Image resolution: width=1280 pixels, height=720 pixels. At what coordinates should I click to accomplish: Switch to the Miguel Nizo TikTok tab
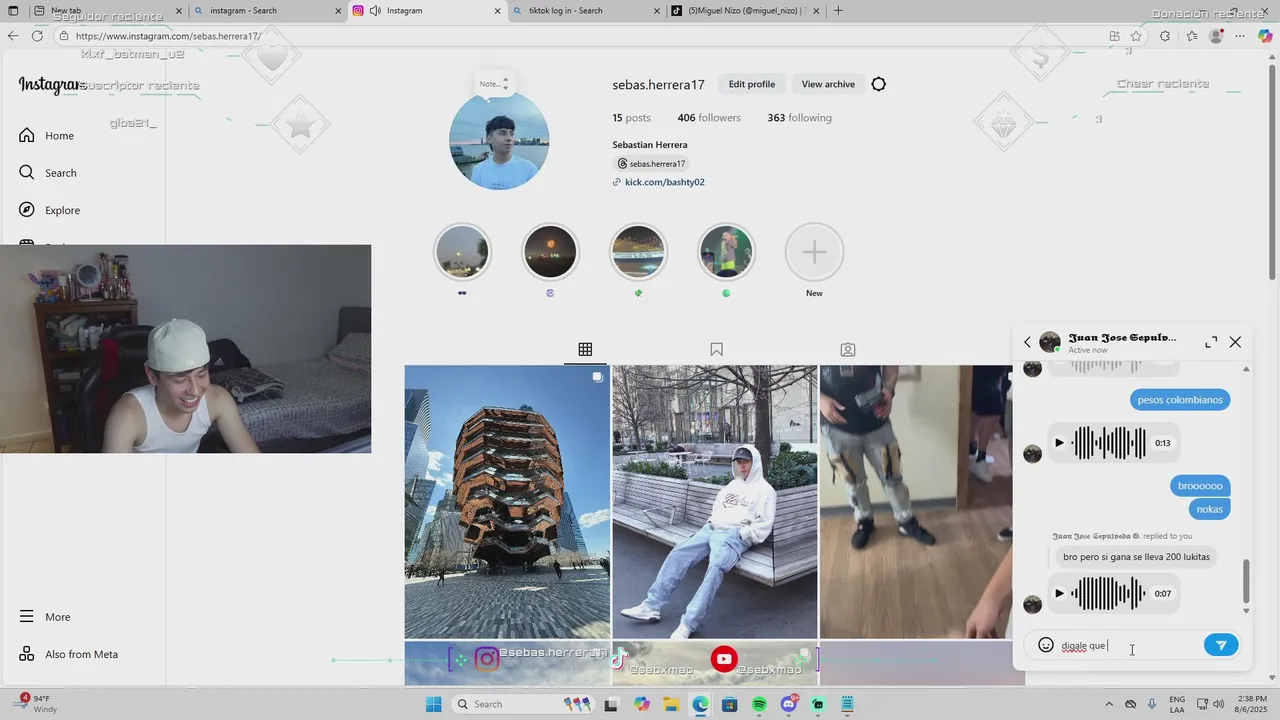click(x=744, y=11)
